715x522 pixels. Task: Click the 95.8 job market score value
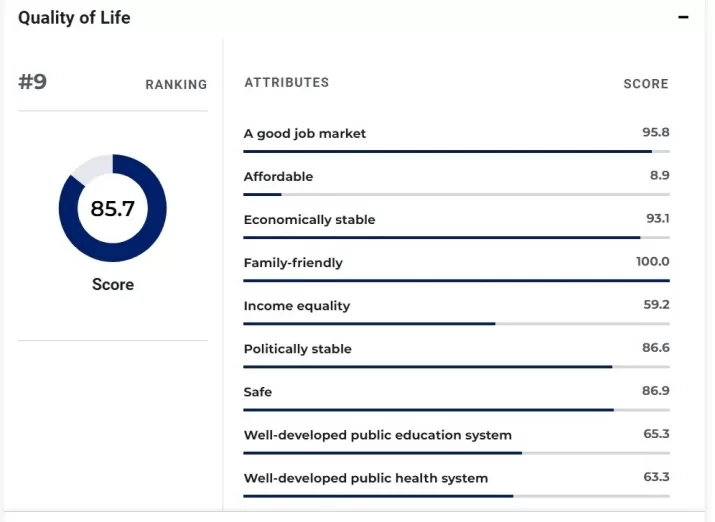655,132
